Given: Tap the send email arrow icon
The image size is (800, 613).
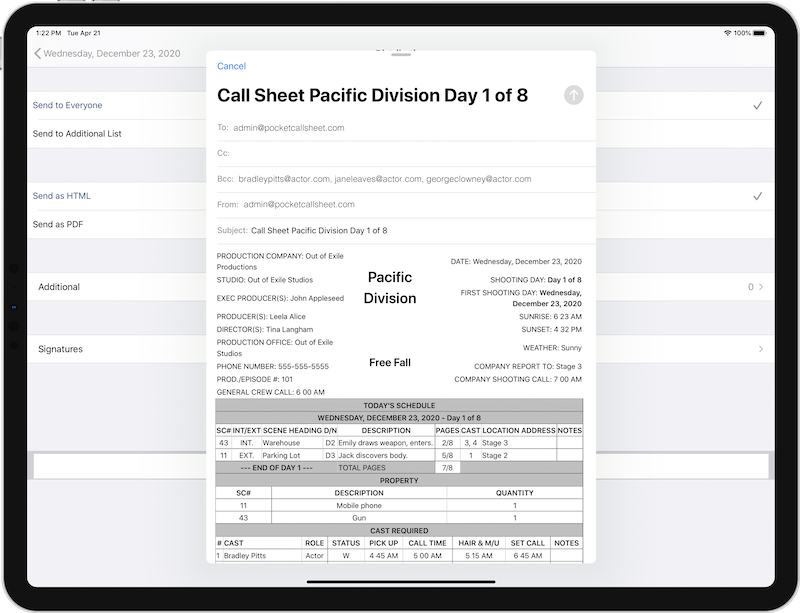Looking at the screenshot, I should (573, 95).
